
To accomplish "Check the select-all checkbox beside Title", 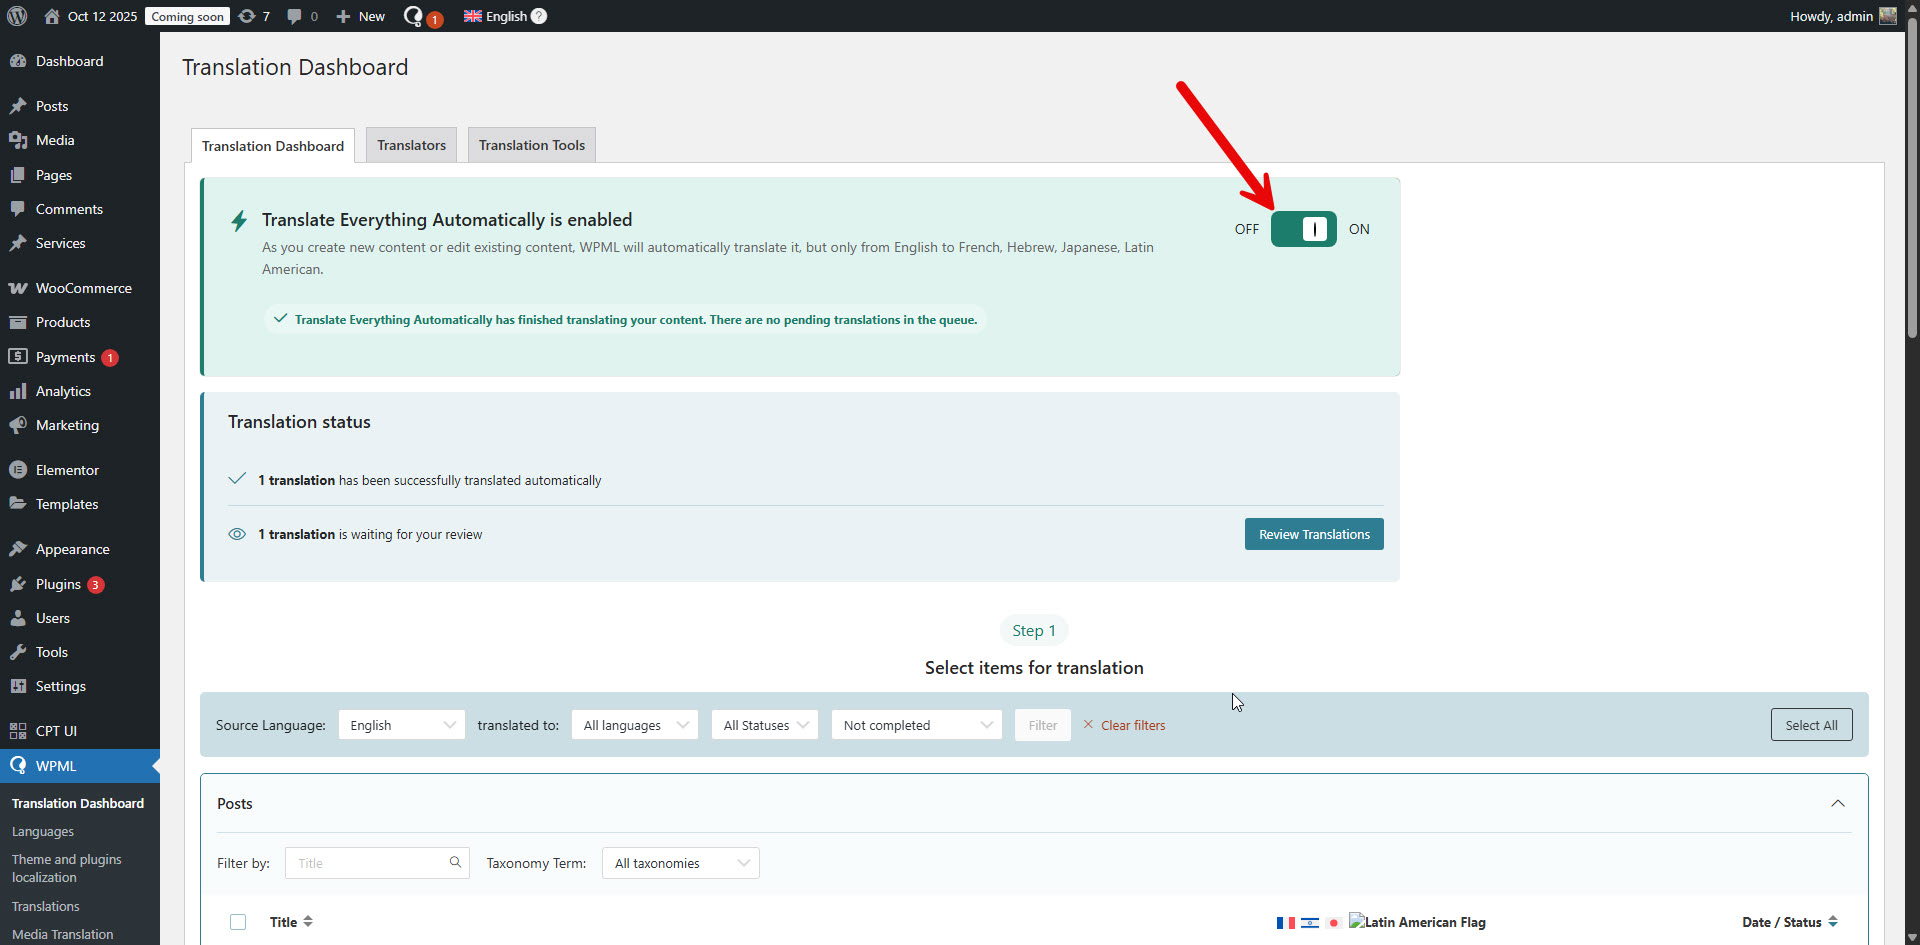I will point(238,922).
